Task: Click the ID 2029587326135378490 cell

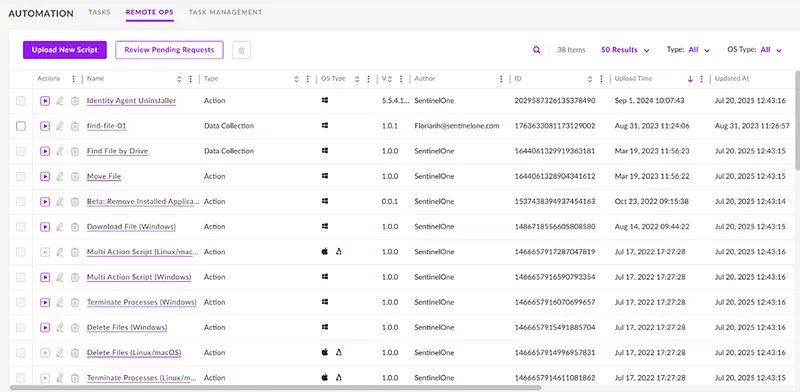Action: point(555,101)
